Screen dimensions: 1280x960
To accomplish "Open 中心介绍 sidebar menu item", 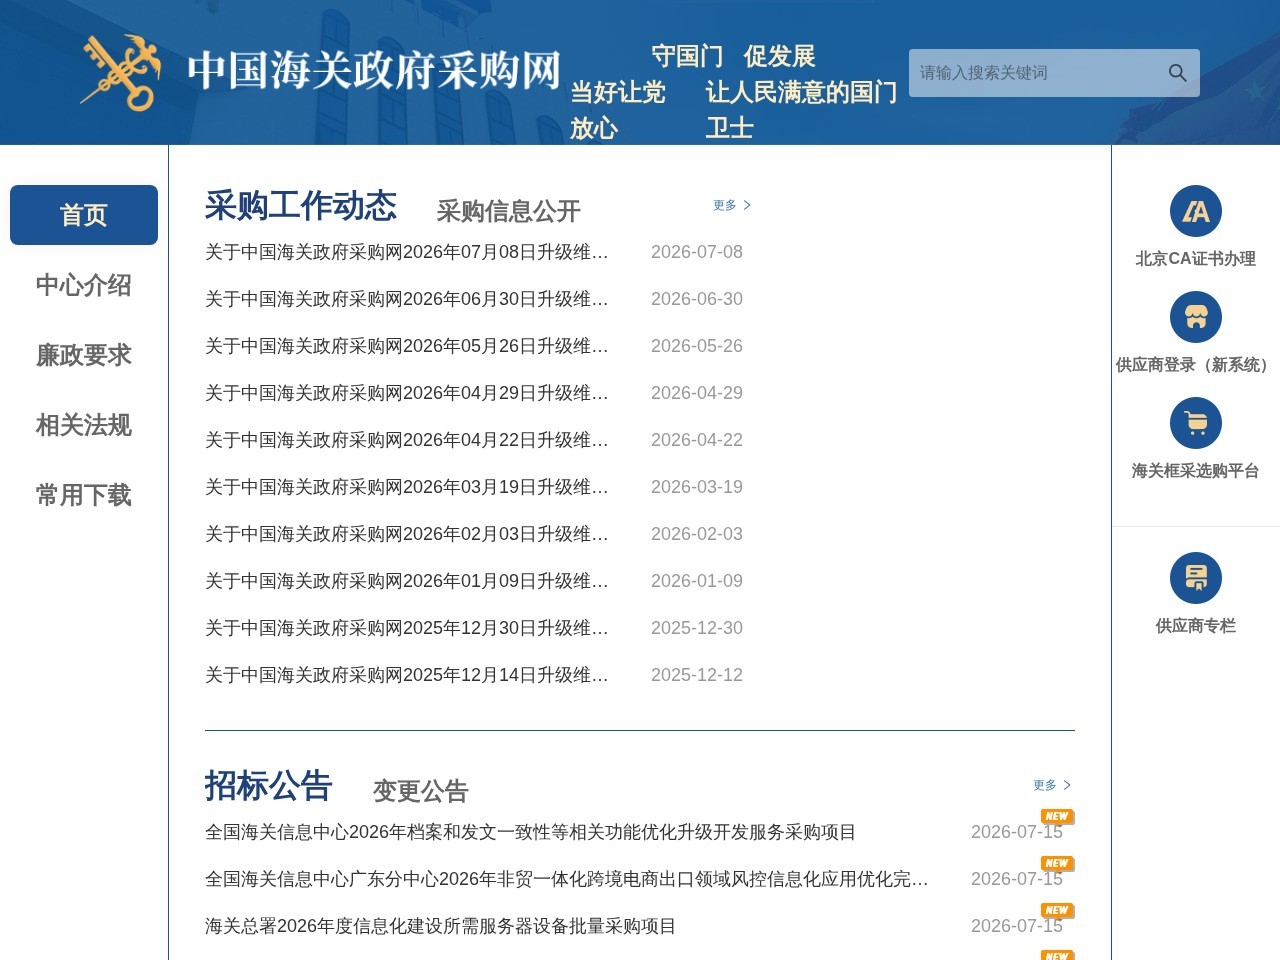I will pos(84,285).
